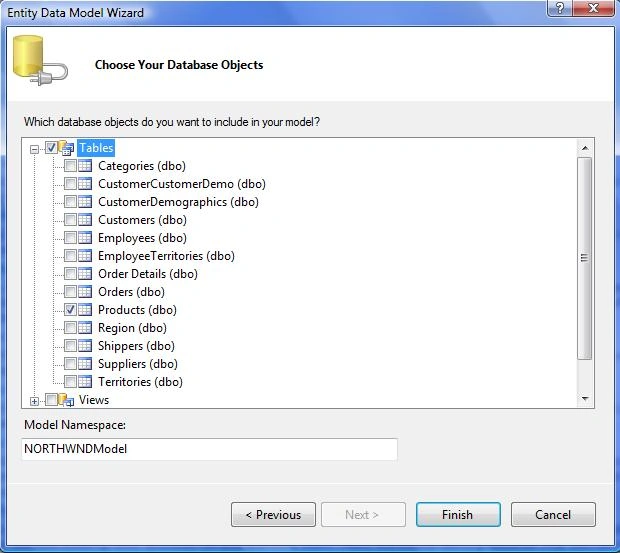Click the CustomerDemographics table icon
Viewport: 620px width, 553px height.
pyautogui.click(x=85, y=202)
